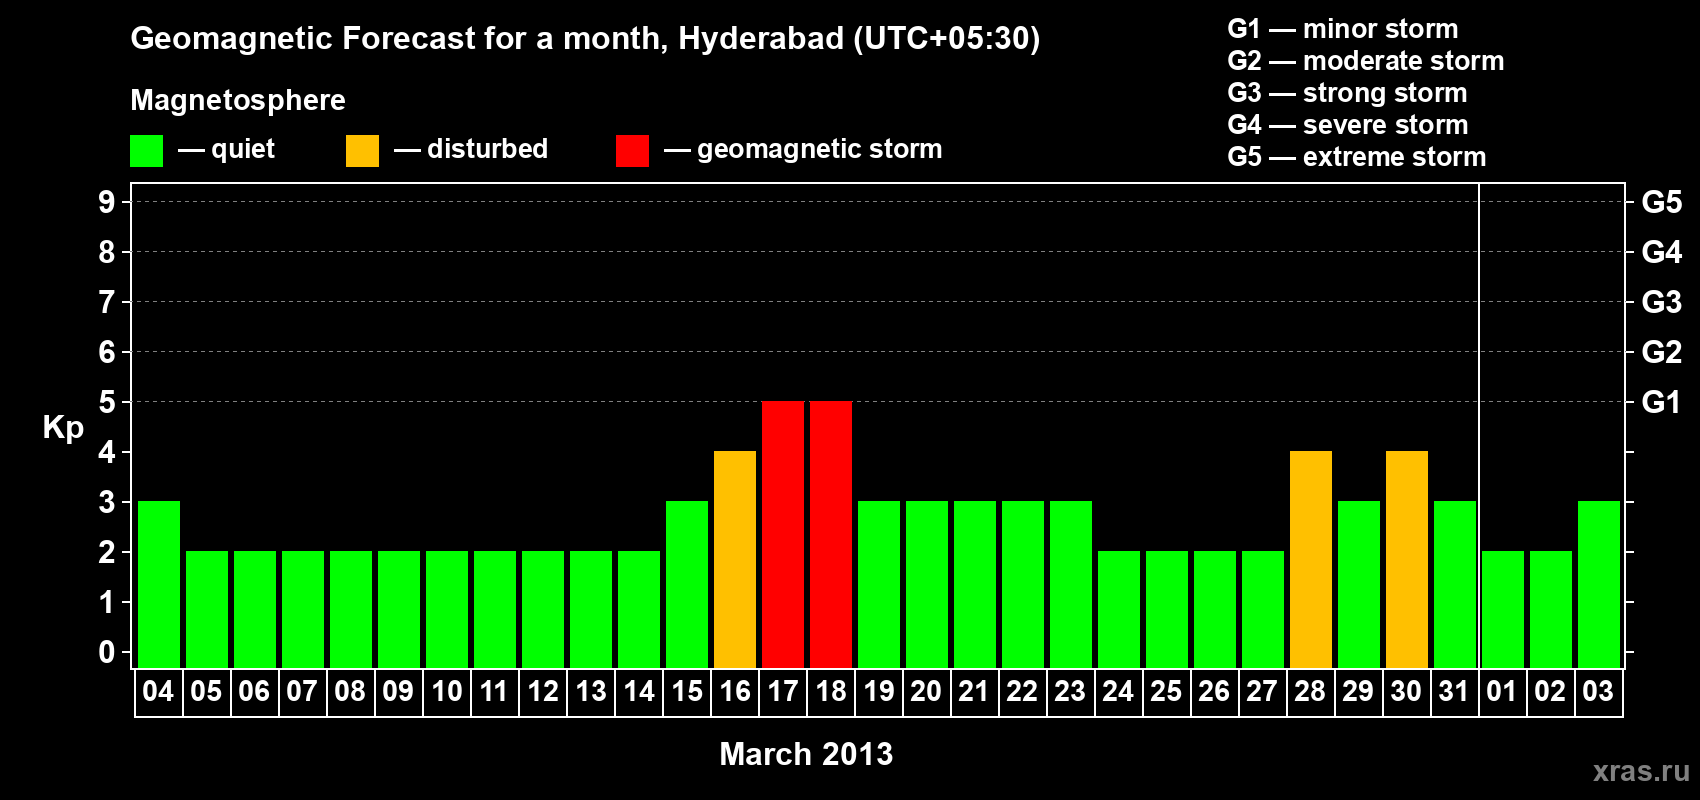1700x800 pixels.
Task: Click the green bar for day 23
Action: click(1071, 584)
